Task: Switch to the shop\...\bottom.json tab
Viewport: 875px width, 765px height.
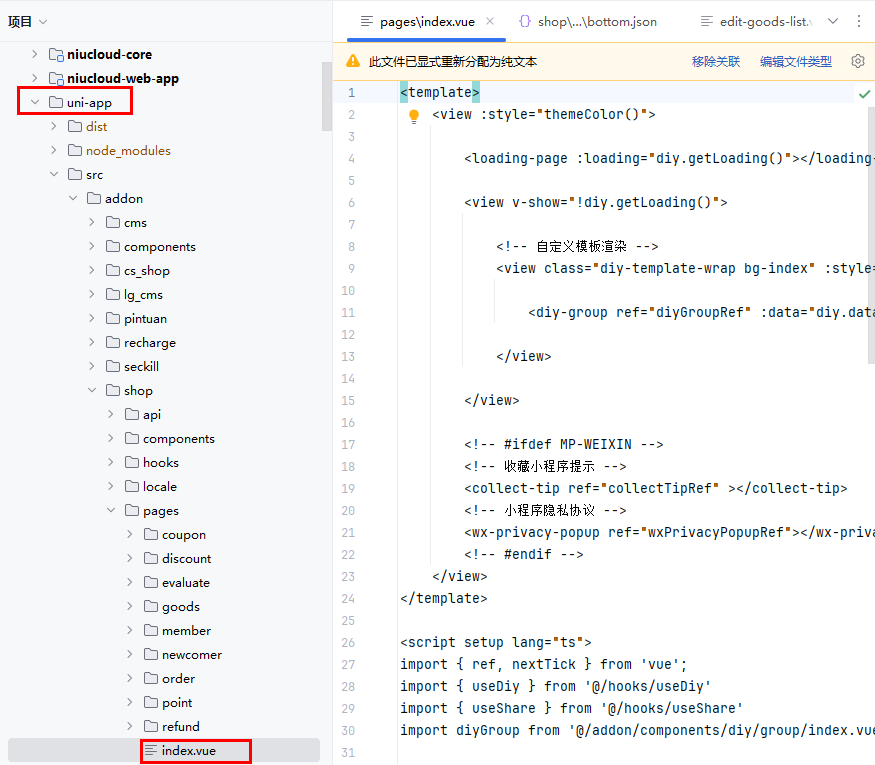Action: pyautogui.click(x=596, y=21)
